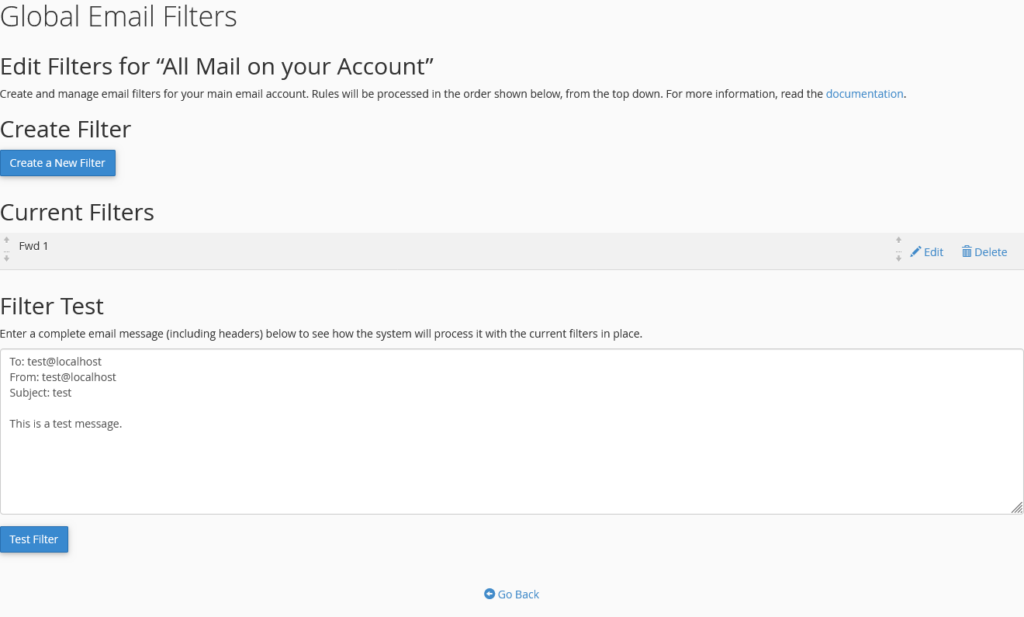Follow the Go Back link text

pos(518,594)
